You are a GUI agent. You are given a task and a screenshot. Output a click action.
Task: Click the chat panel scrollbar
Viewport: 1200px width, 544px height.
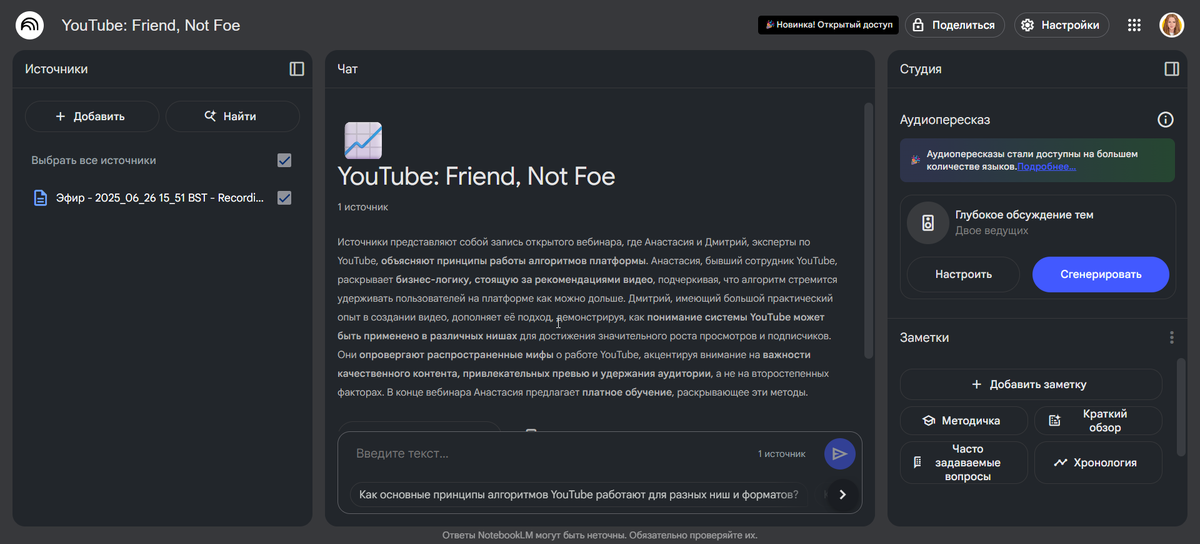(x=868, y=230)
